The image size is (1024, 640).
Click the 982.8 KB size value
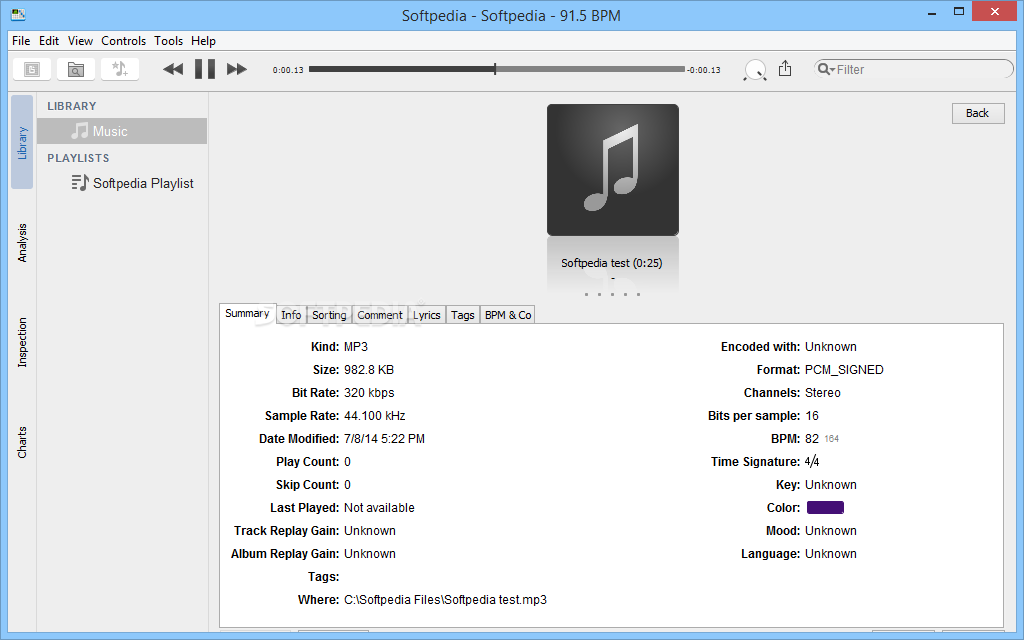[369, 370]
